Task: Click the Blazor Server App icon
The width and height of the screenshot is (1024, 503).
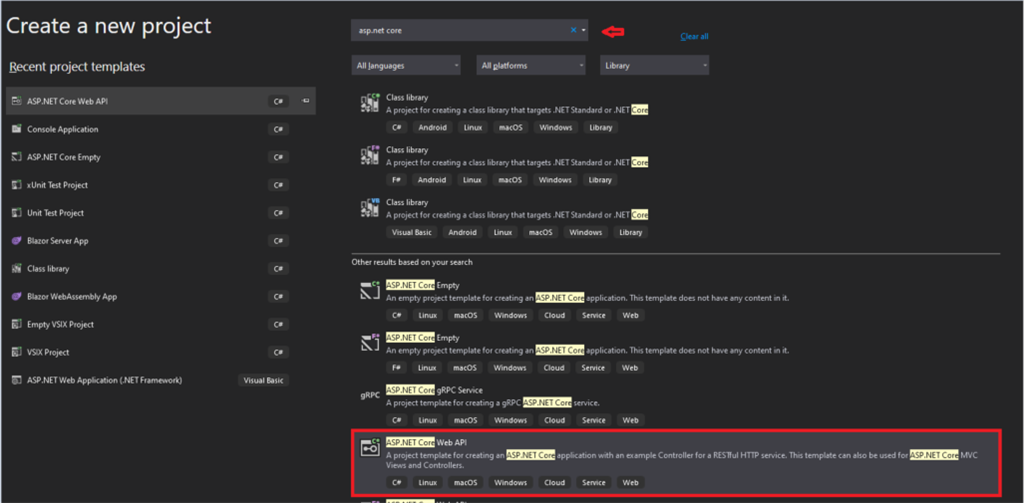Action: [x=17, y=241]
